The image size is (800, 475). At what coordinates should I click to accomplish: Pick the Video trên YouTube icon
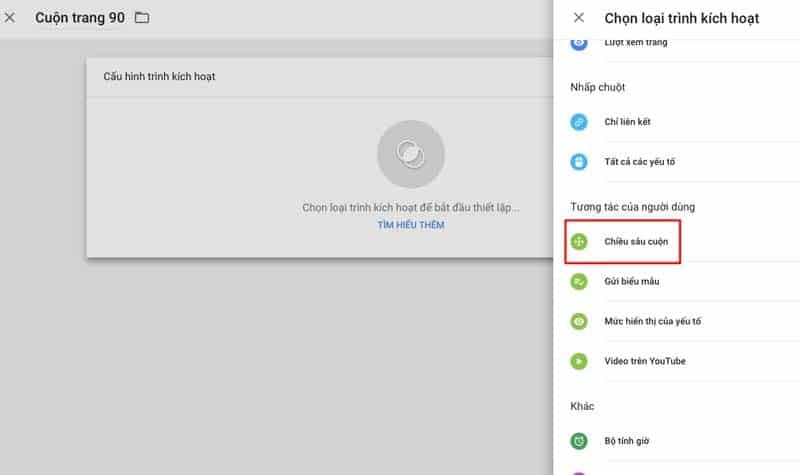click(x=579, y=361)
